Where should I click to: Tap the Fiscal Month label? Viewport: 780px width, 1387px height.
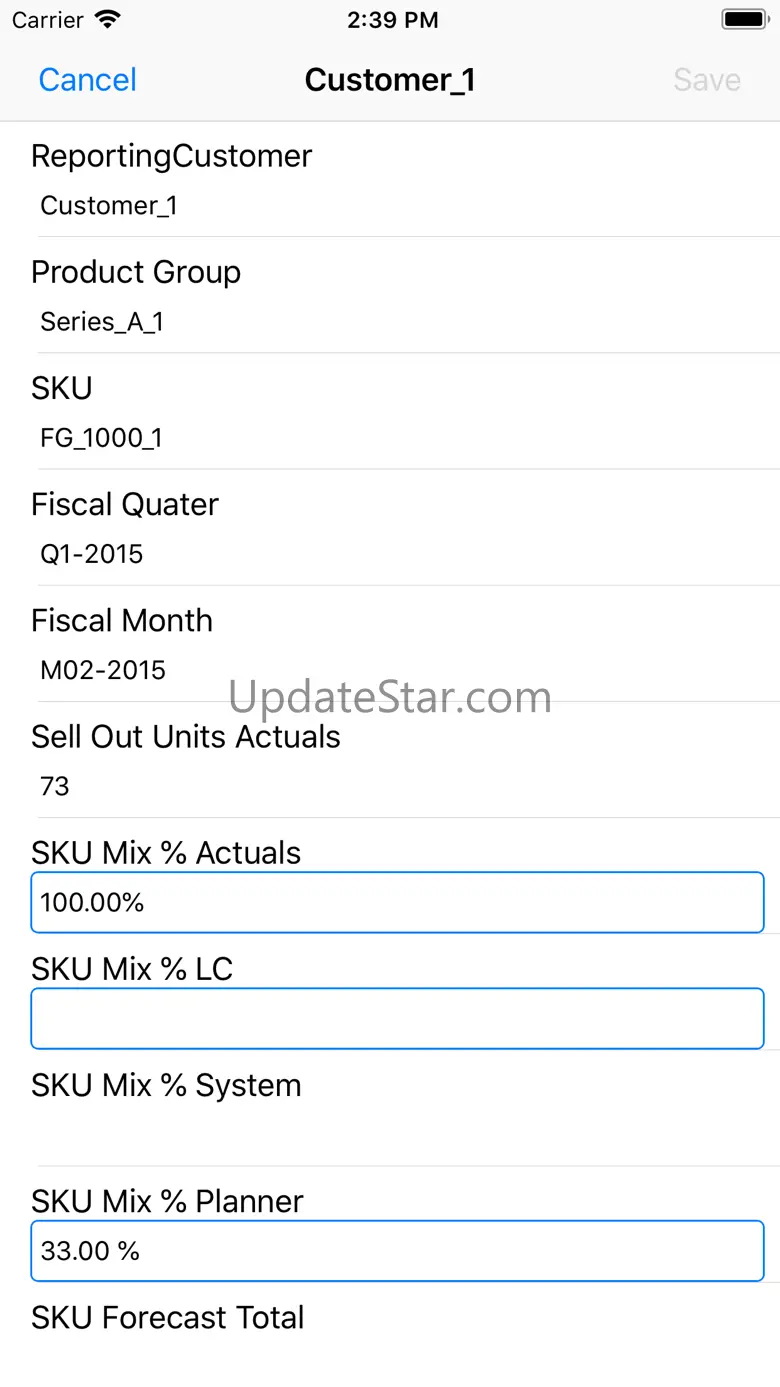[122, 621]
